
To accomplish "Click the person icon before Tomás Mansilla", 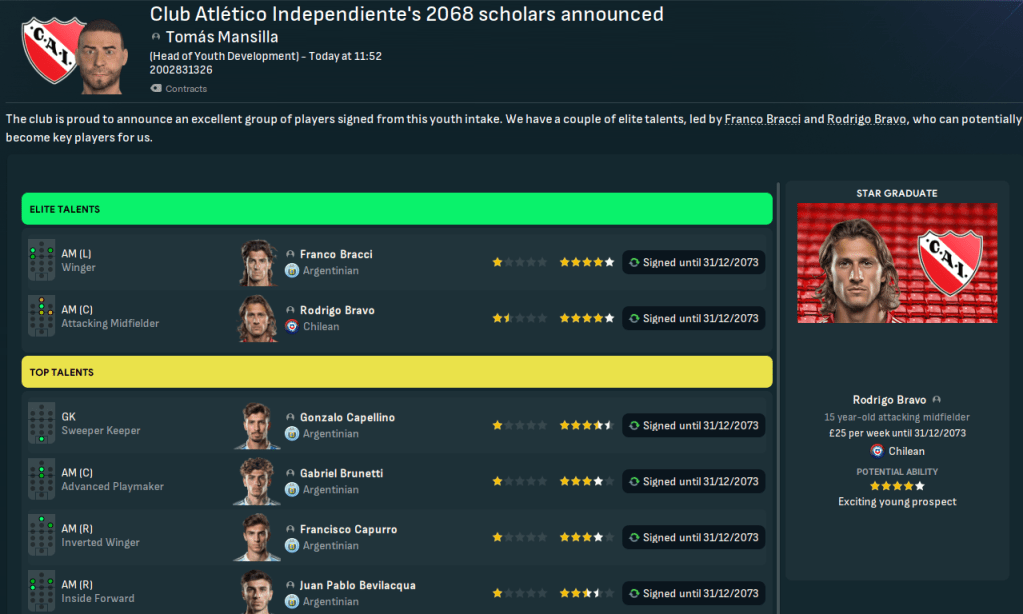I will pos(156,37).
